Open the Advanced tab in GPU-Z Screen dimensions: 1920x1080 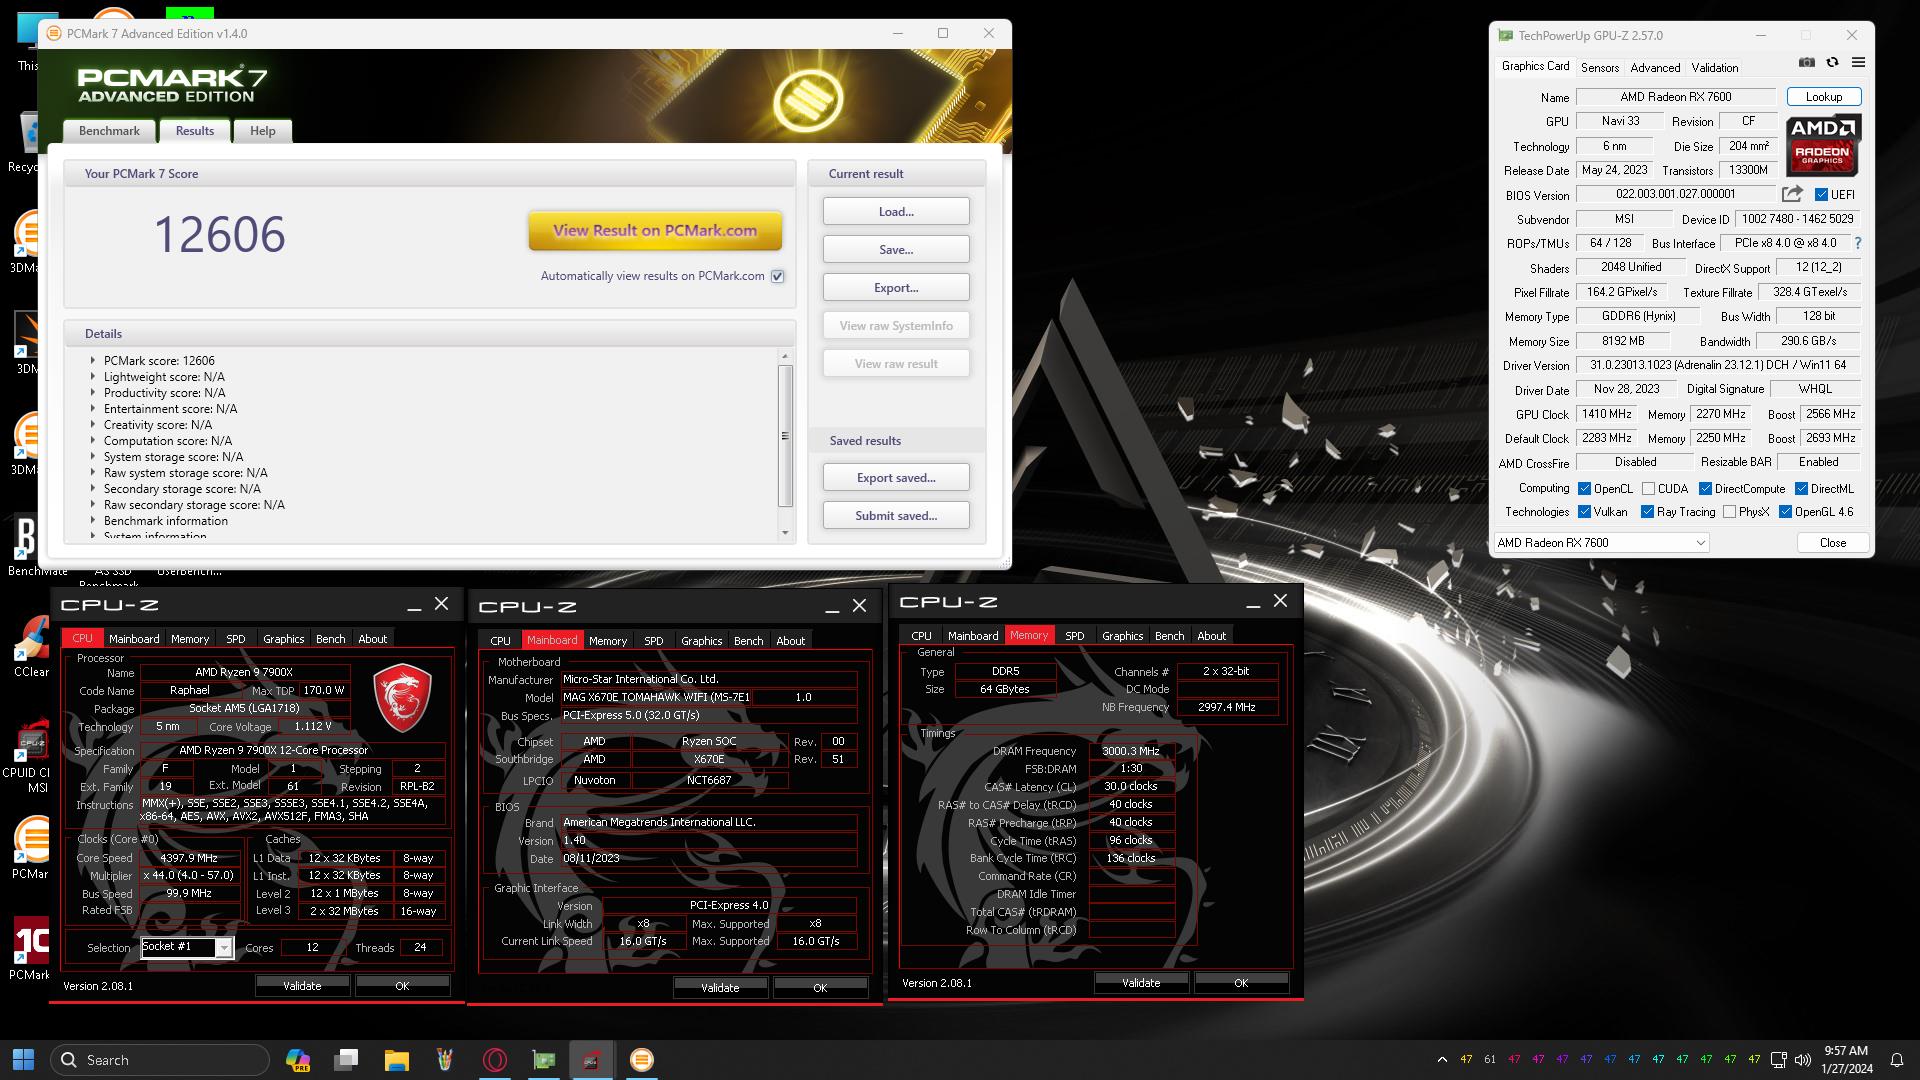click(x=1655, y=67)
